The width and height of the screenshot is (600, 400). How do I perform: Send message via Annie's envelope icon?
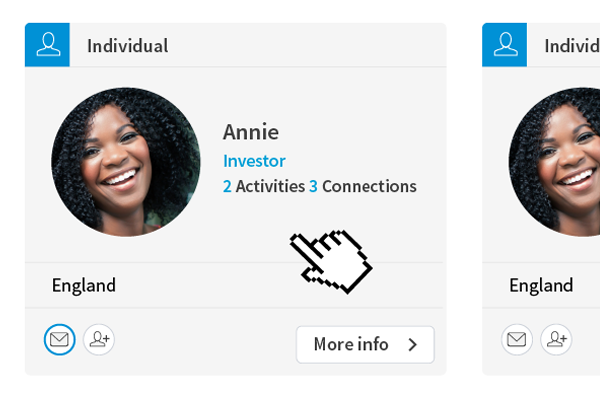[60, 340]
